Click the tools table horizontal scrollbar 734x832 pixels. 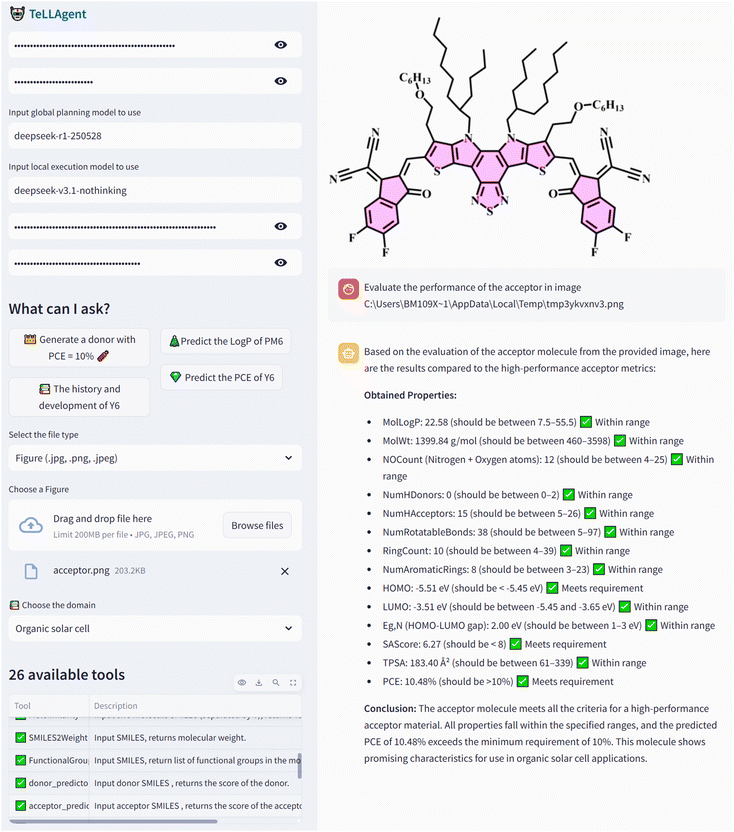click(x=113, y=821)
